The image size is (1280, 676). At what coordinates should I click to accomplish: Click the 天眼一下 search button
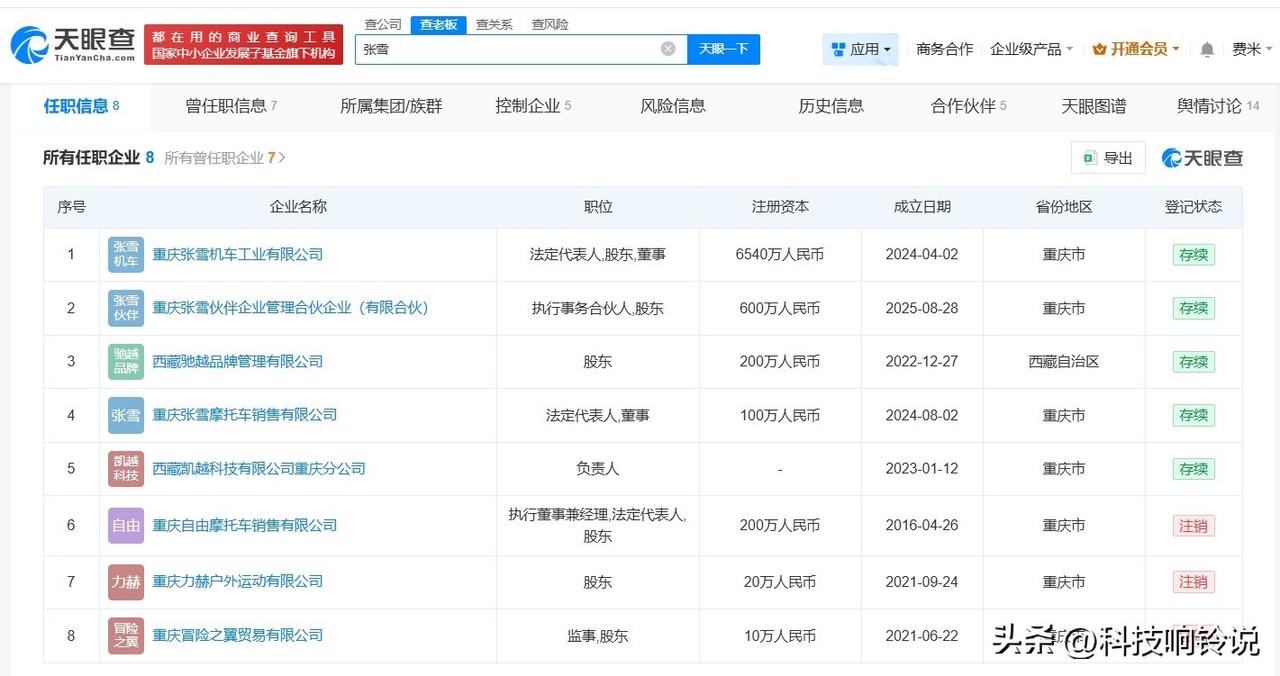click(x=722, y=48)
